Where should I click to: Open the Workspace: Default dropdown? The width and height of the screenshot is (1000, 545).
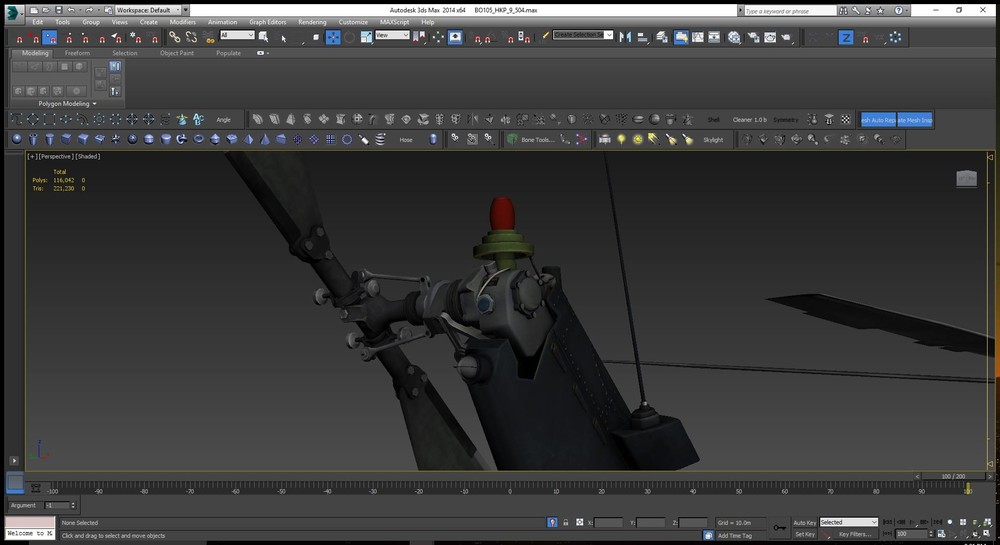(148, 9)
